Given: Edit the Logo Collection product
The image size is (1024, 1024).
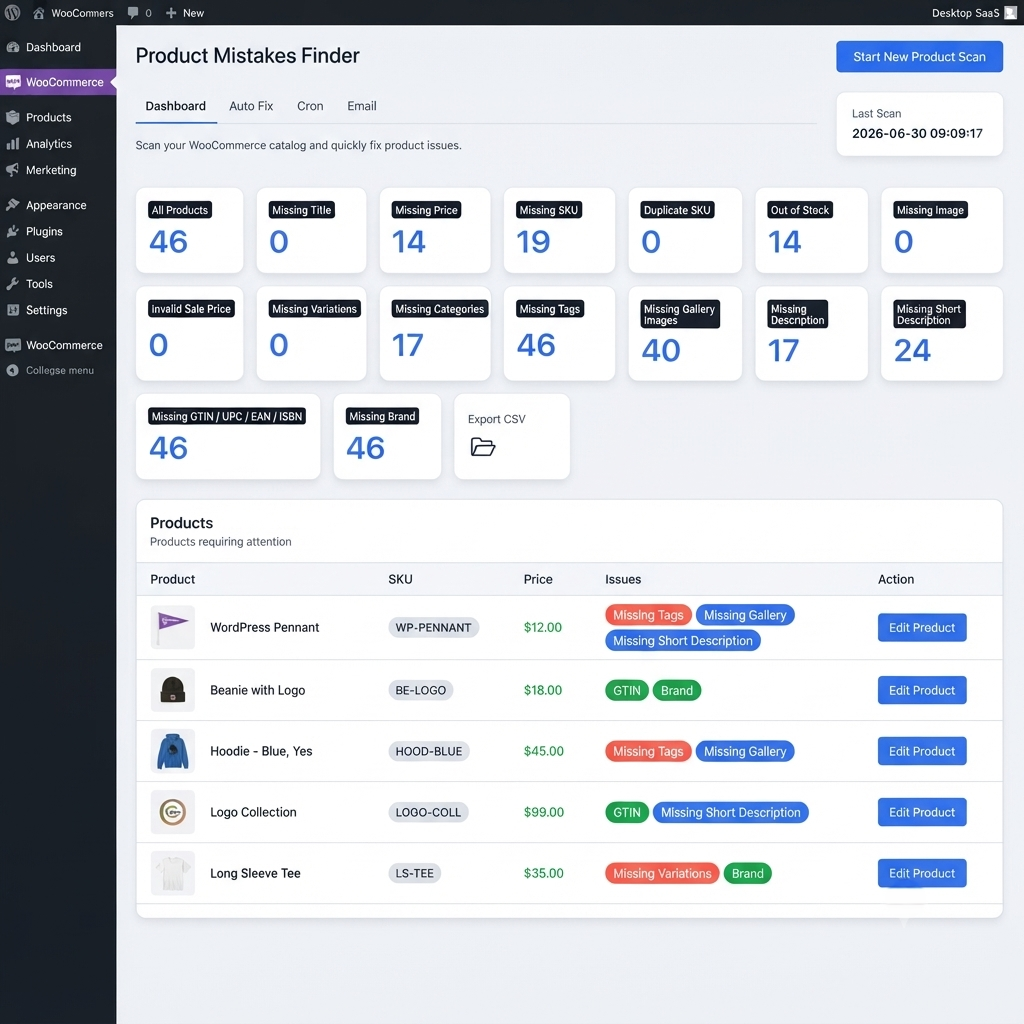Looking at the screenshot, I should coord(921,812).
